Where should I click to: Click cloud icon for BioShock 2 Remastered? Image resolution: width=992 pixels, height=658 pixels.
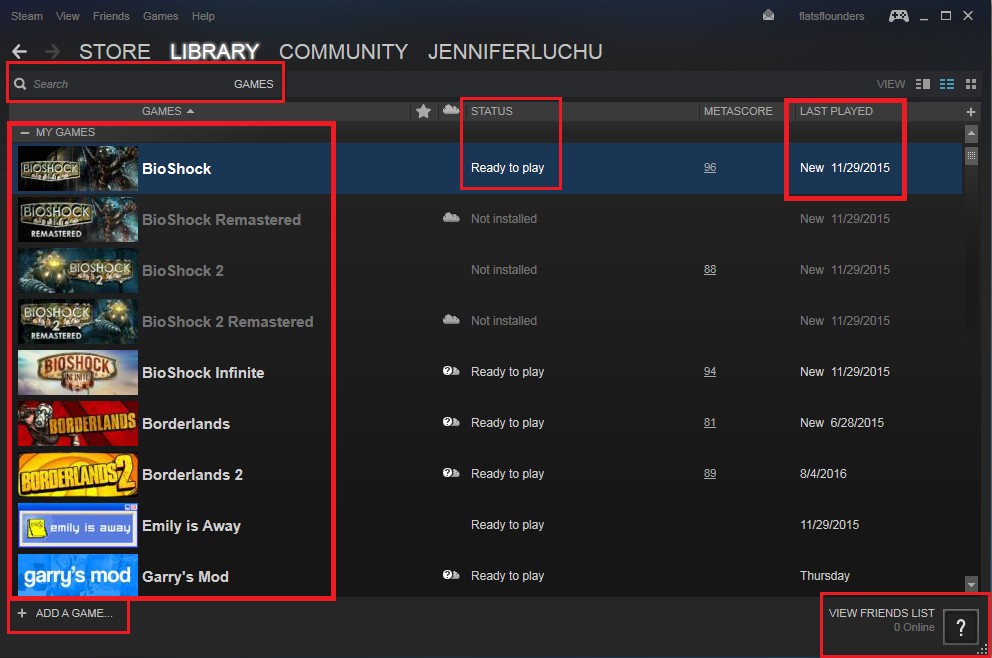click(x=451, y=320)
